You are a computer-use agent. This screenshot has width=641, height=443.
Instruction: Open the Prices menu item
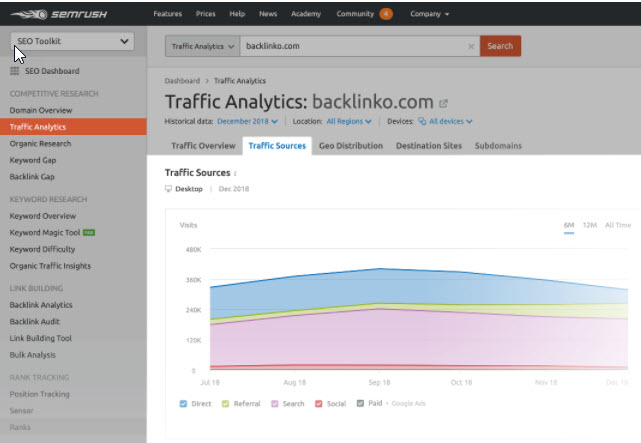(x=205, y=14)
